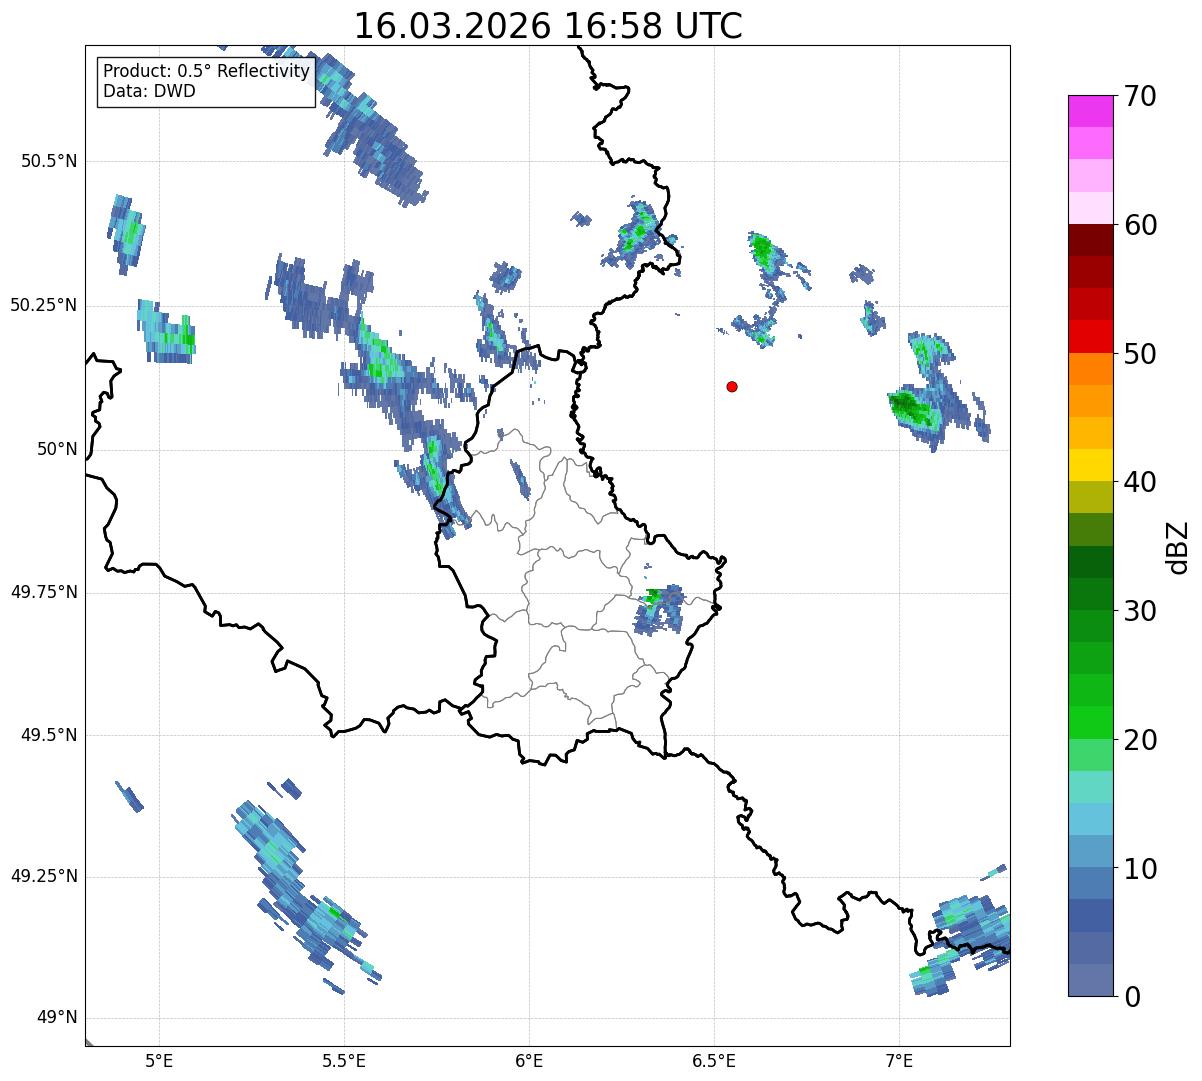Click the 10 dBZ colorbar label
The height and width of the screenshot is (1081, 1202).
pyautogui.click(x=1141, y=869)
